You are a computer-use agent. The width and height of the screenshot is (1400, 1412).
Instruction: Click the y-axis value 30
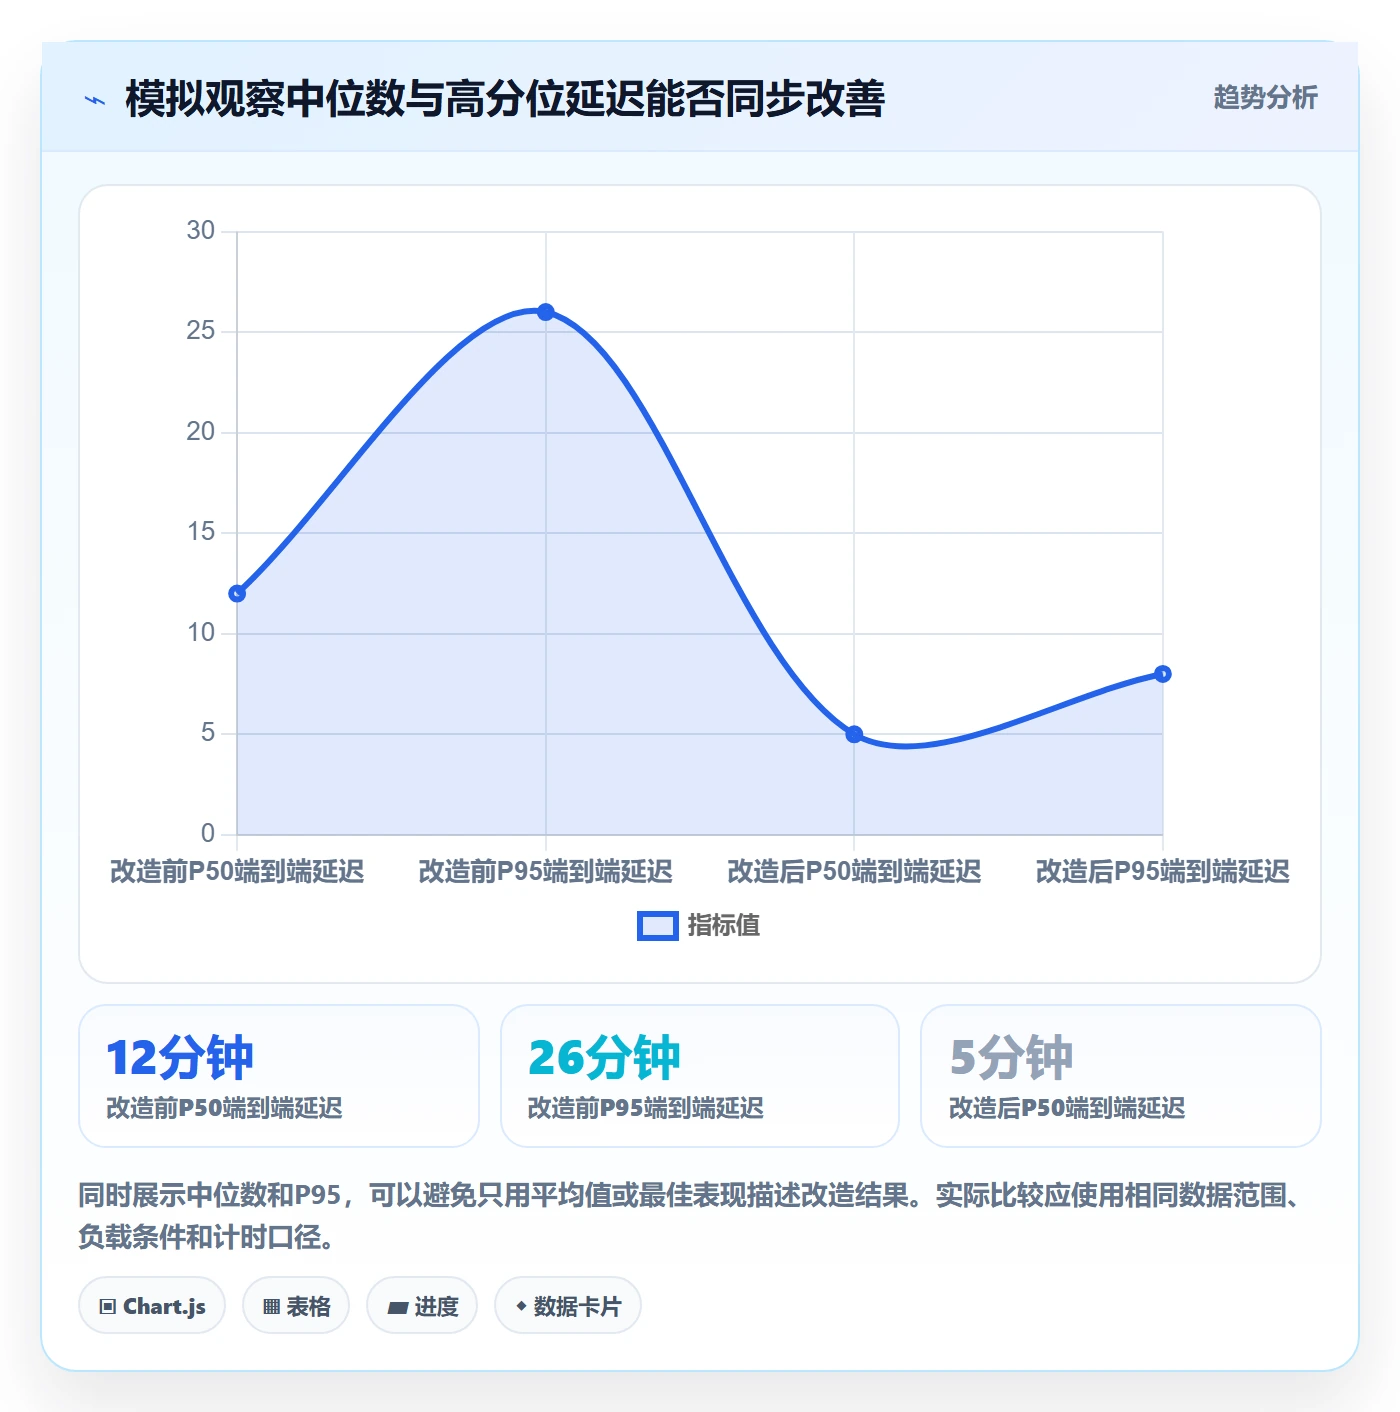coord(201,231)
